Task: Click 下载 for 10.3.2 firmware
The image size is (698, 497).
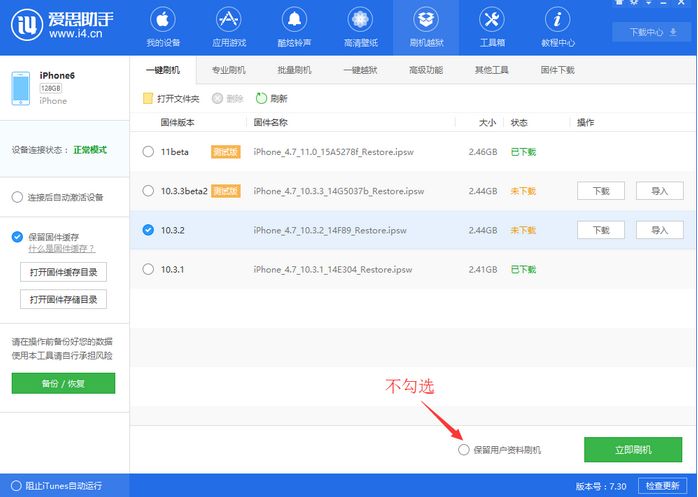Action: tap(601, 230)
